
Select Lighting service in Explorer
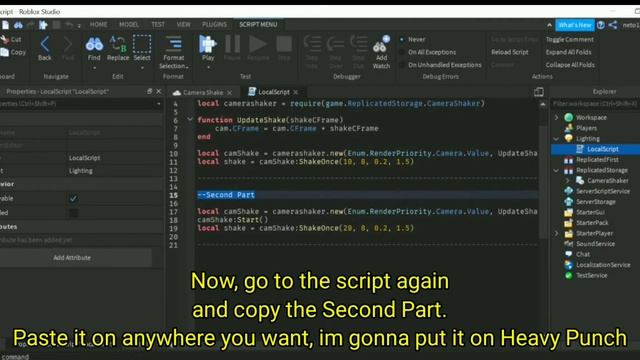click(588, 139)
